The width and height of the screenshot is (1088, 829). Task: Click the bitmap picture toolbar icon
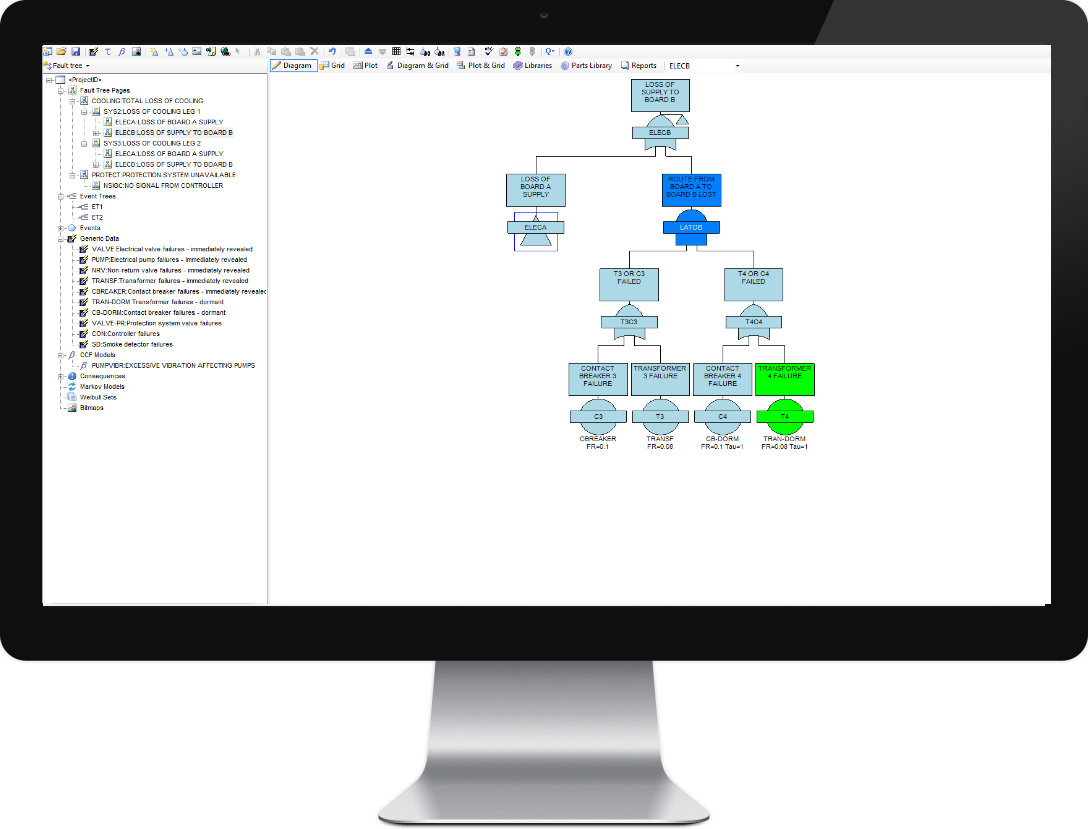(136, 51)
